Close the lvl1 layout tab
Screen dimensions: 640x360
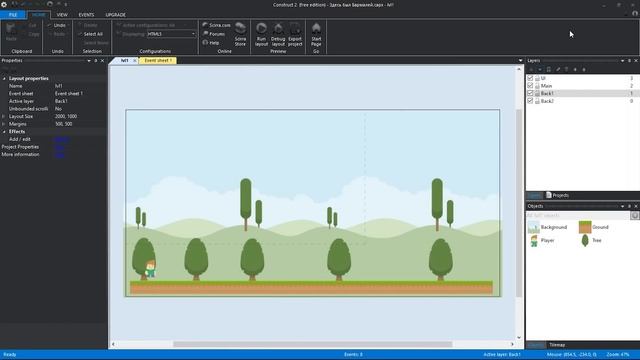pos(134,60)
